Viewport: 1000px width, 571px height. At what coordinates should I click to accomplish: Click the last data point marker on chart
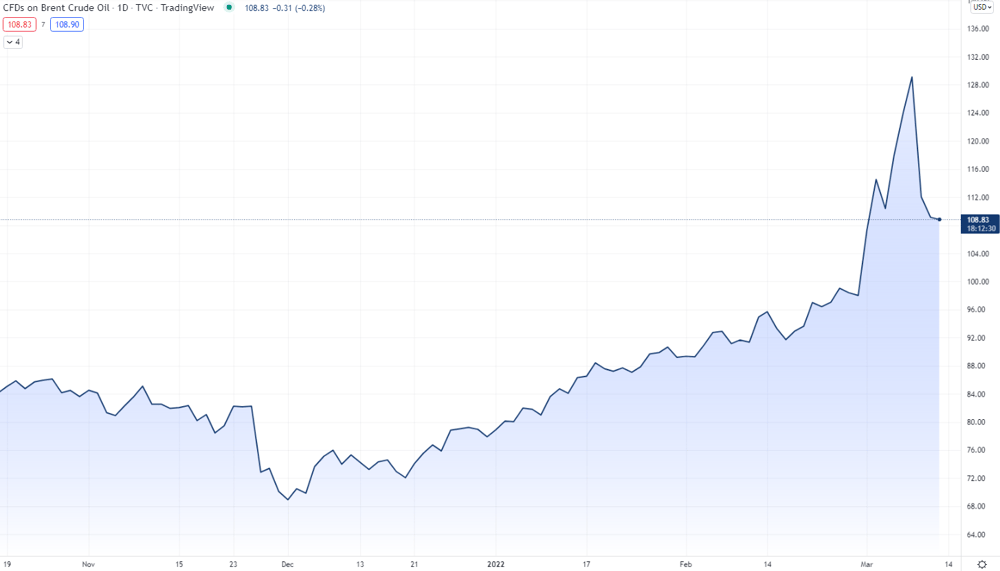pos(939,219)
